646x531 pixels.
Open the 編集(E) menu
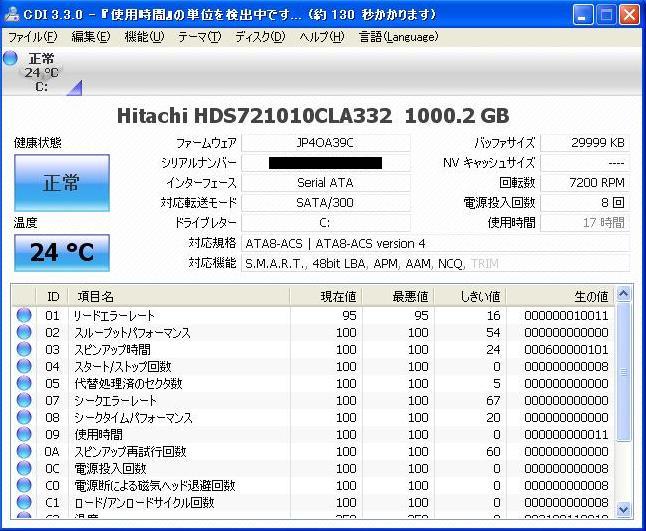(x=91, y=37)
